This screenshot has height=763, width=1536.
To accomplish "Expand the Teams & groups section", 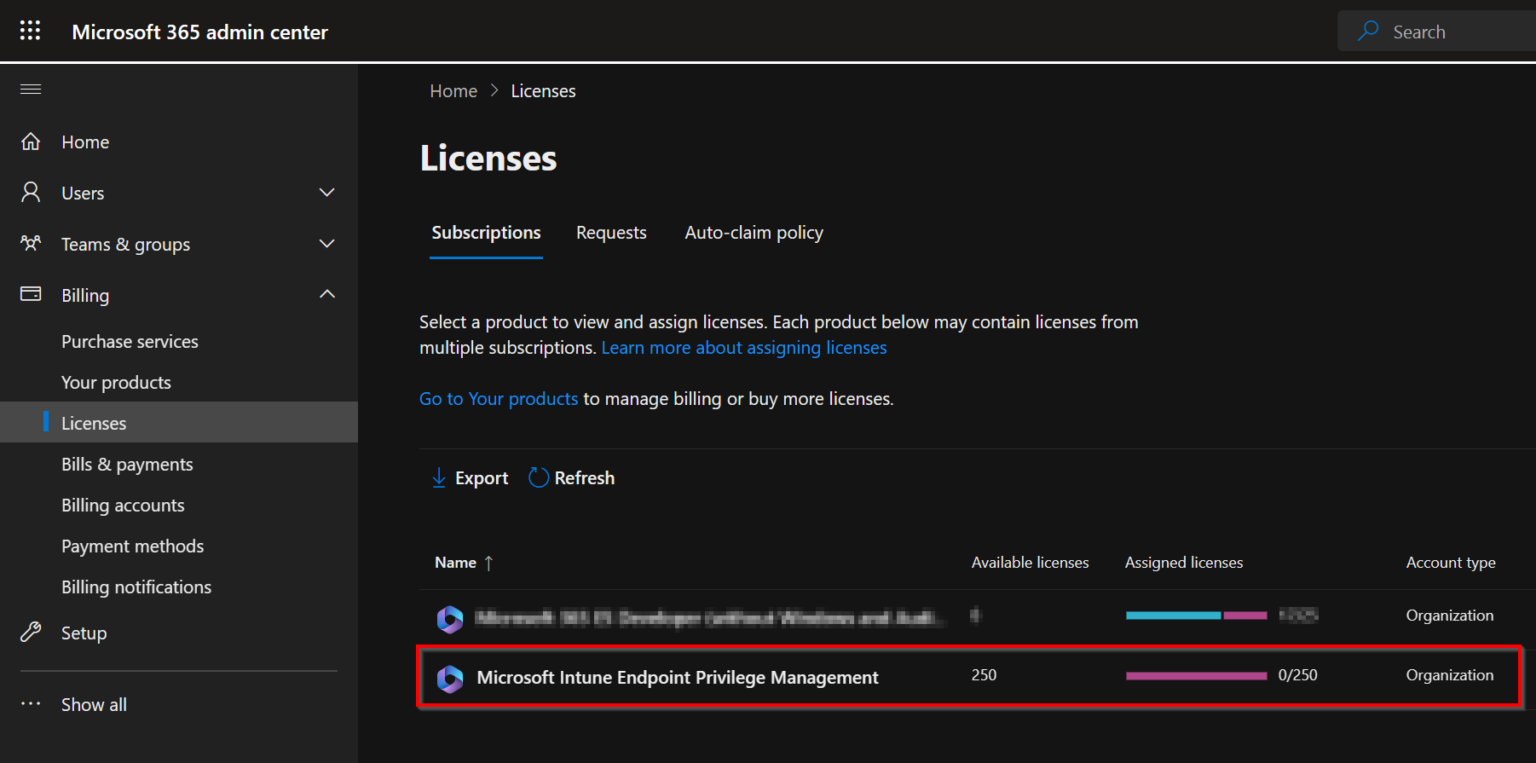I will [x=326, y=243].
